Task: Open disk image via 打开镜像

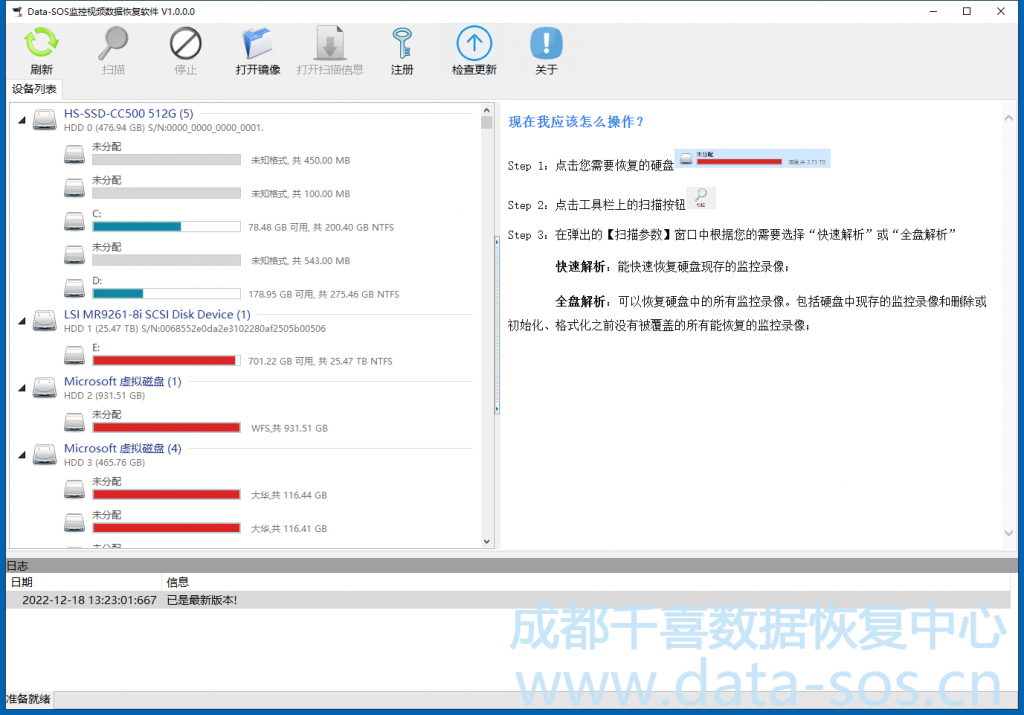Action: (x=258, y=51)
